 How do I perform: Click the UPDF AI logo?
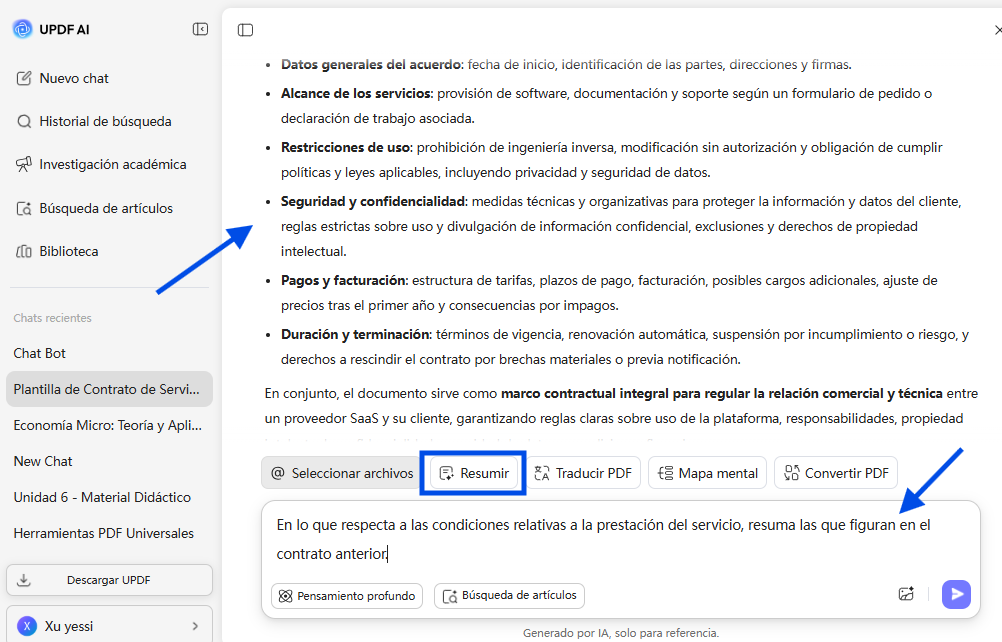tap(47, 29)
